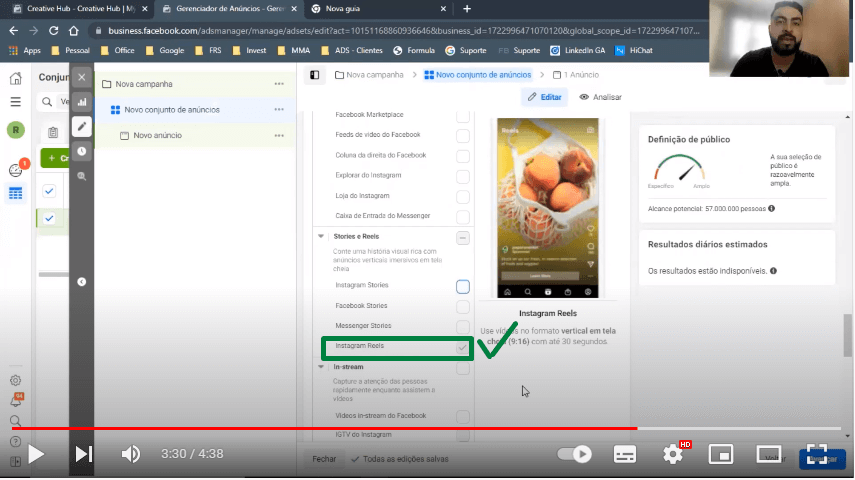Image resolution: width=855 pixels, height=480 pixels.
Task: Open browser home page
Action: coord(74,31)
